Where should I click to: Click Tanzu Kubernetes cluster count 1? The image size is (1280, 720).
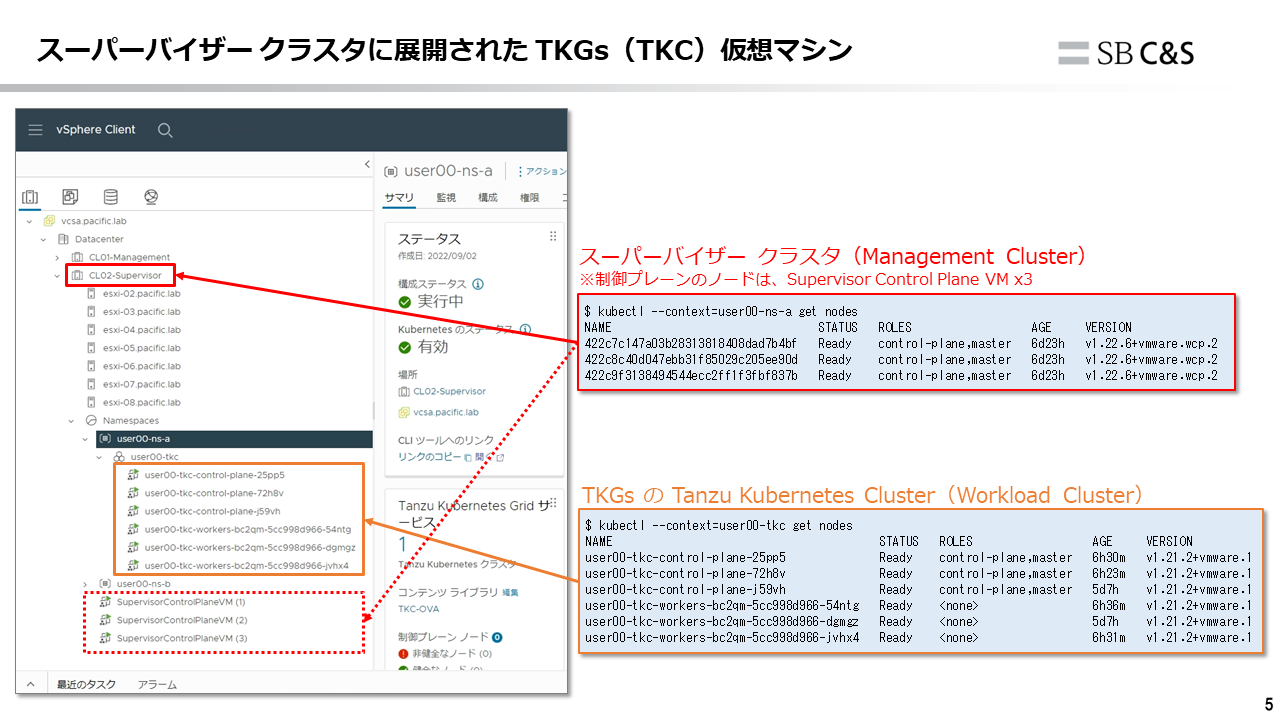click(x=403, y=545)
